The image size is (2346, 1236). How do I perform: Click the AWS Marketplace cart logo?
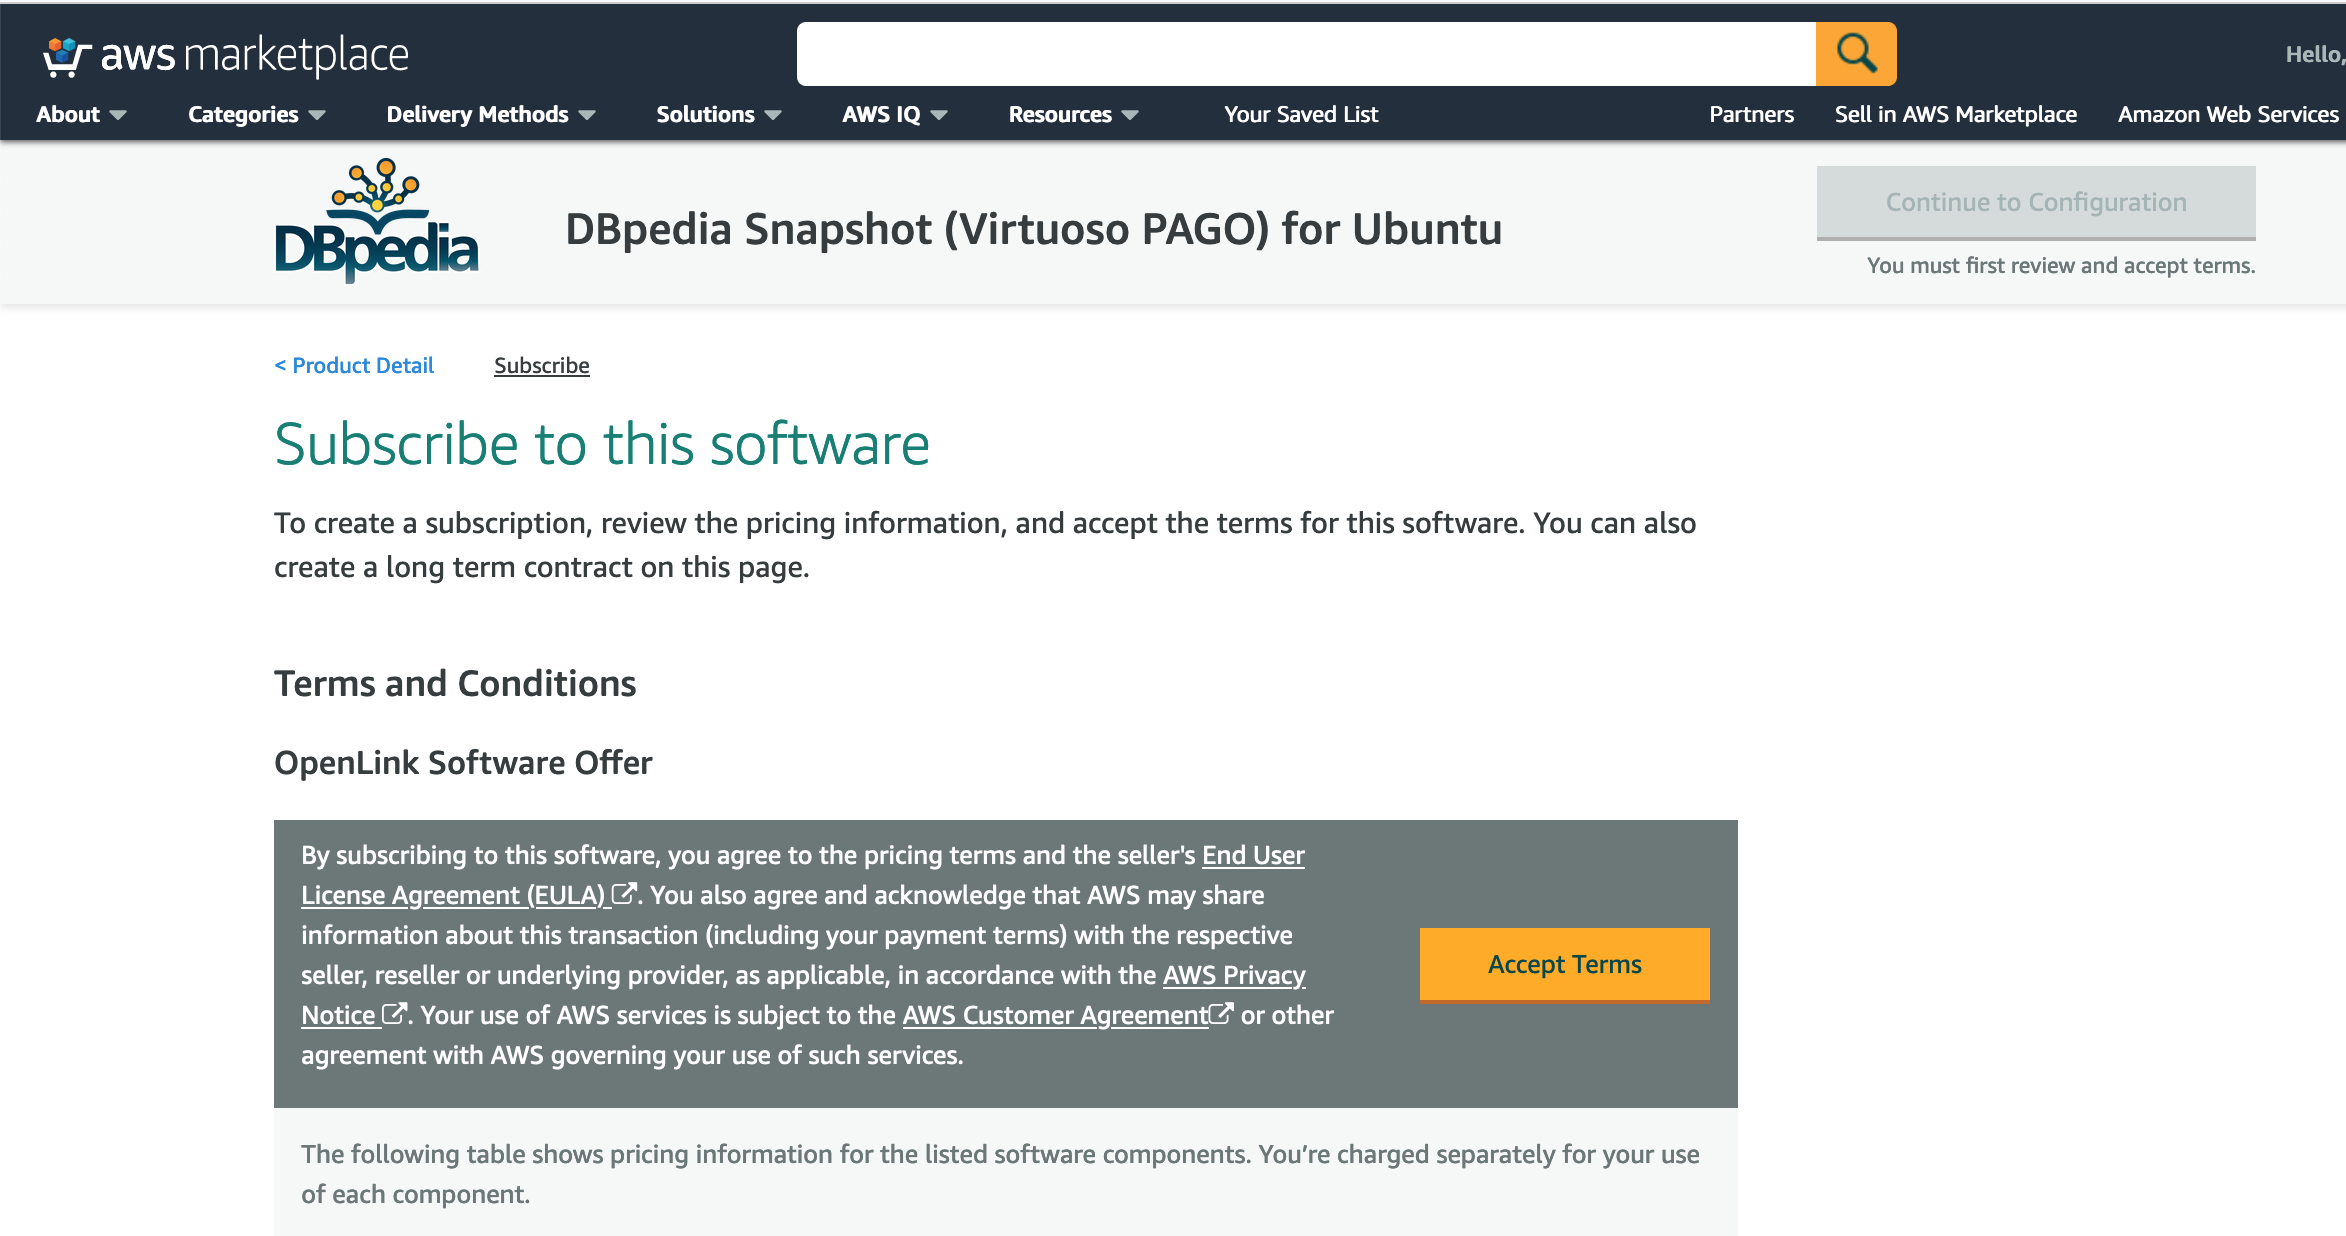pos(66,56)
